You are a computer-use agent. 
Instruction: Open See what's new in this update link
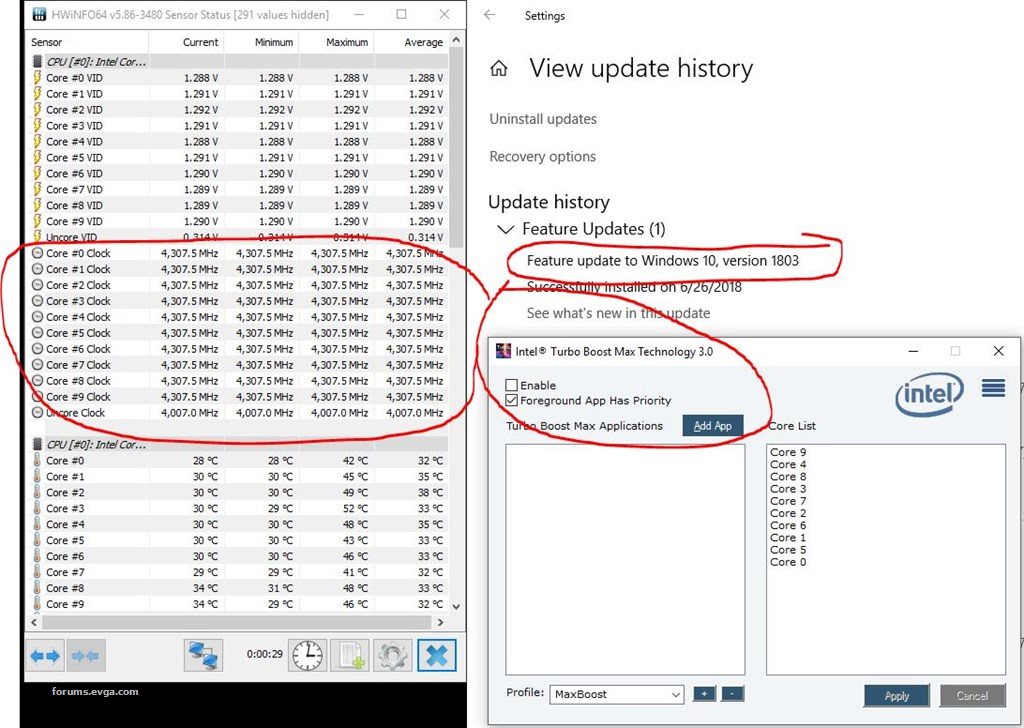[x=618, y=313]
